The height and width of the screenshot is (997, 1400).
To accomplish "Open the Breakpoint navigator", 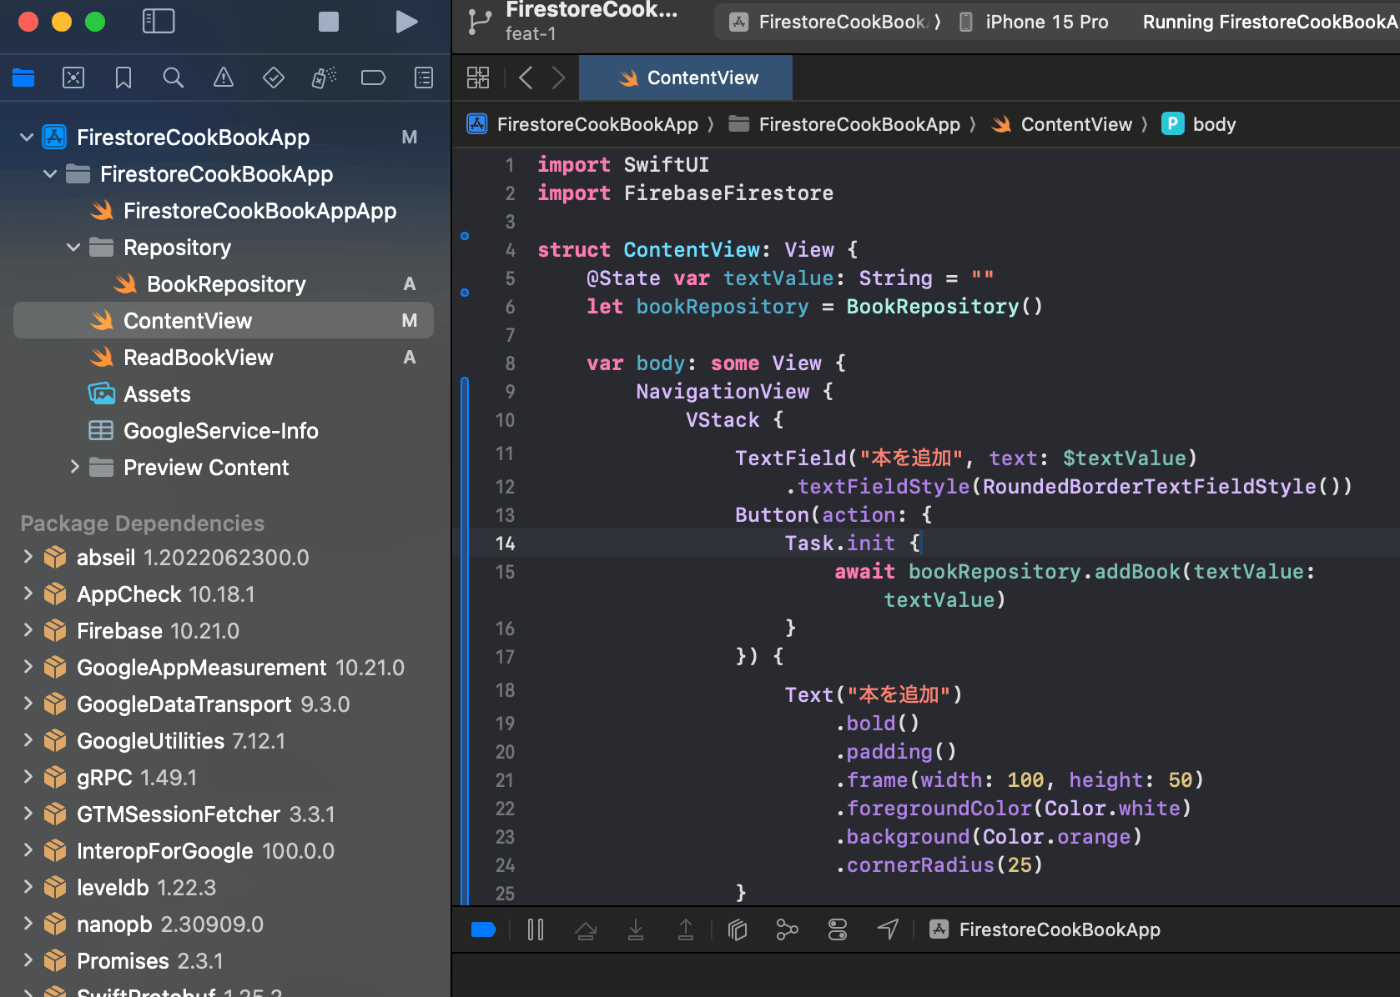I will pyautogui.click(x=373, y=78).
